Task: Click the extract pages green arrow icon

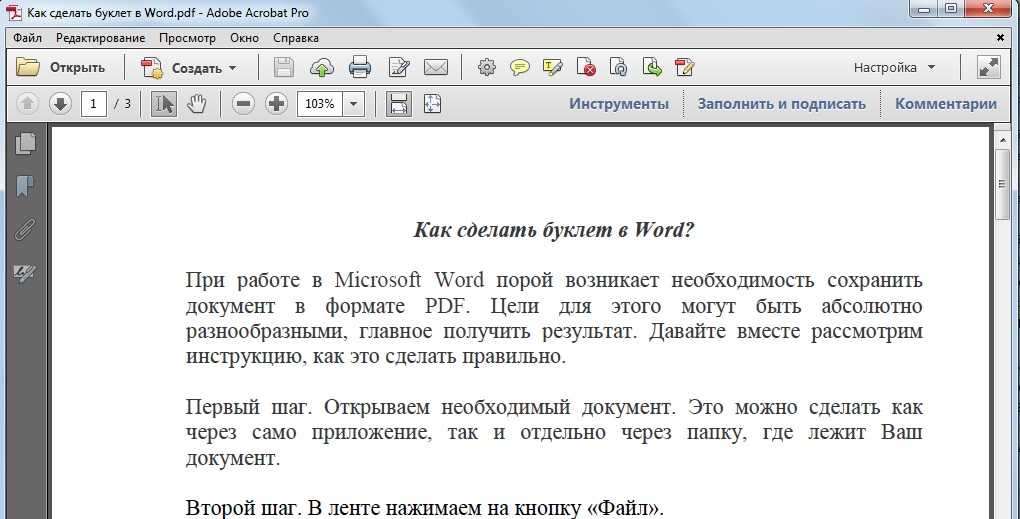Action: 652,67
